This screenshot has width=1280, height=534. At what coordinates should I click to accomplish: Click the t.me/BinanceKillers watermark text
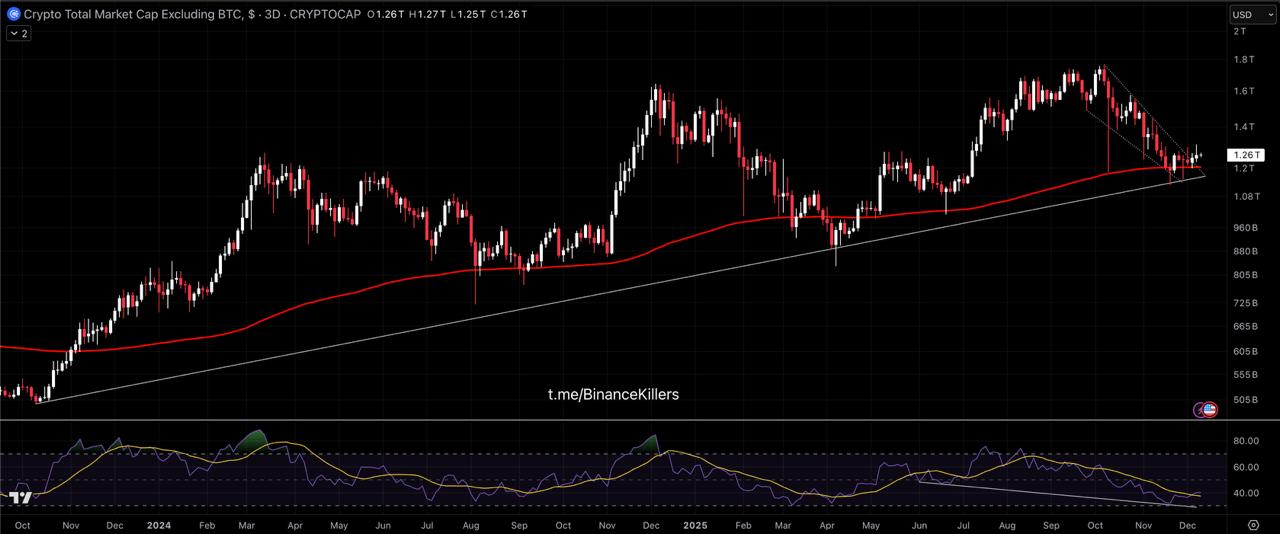coord(613,395)
